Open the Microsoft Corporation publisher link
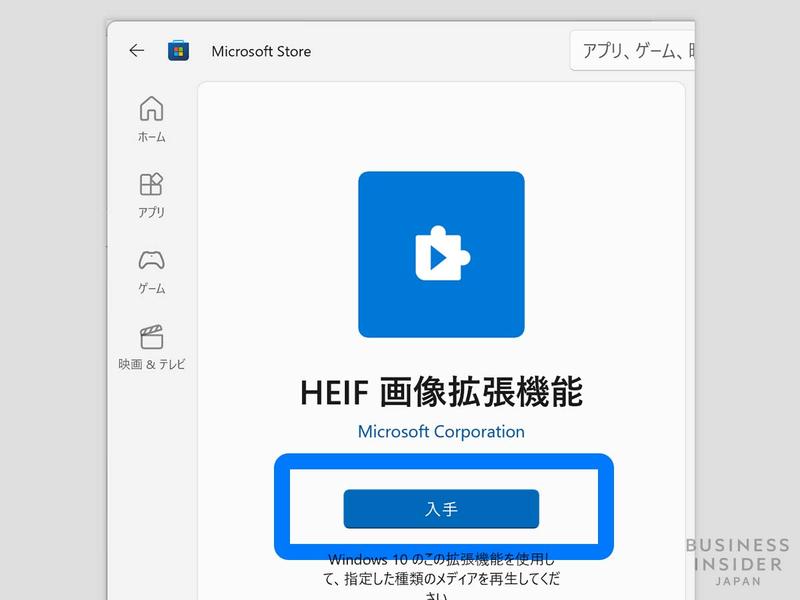Screen dimensions: 800x600 440,432
